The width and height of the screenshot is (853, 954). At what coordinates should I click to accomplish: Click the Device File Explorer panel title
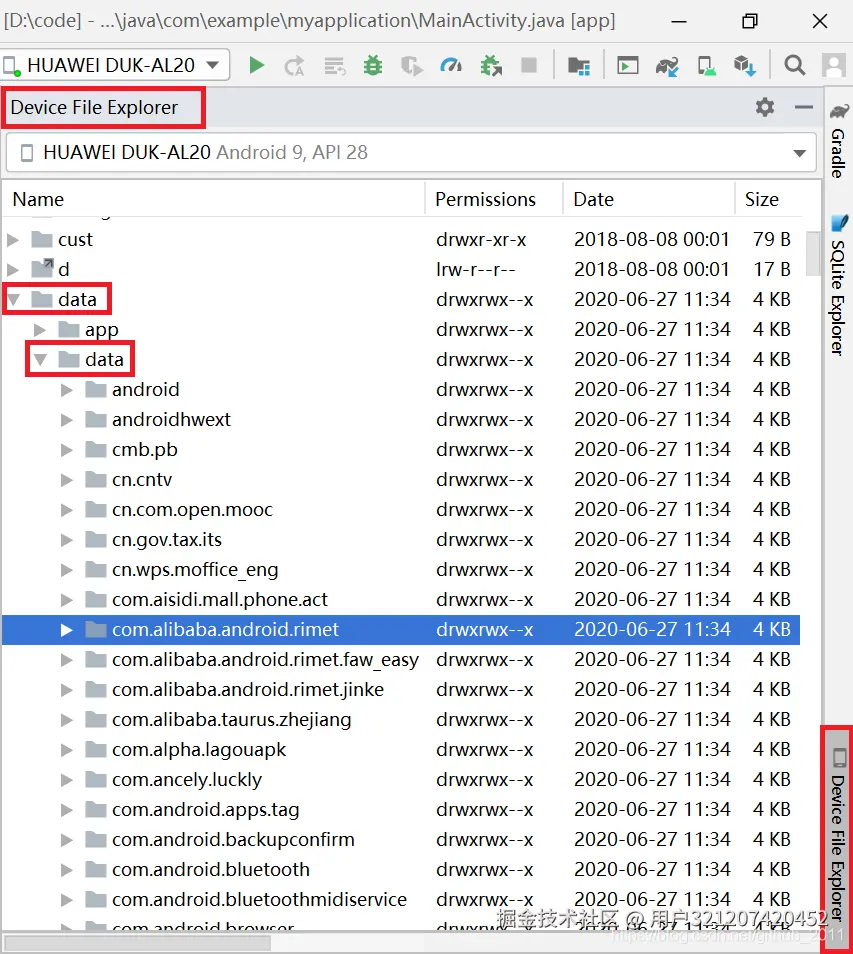pyautogui.click(x=94, y=108)
